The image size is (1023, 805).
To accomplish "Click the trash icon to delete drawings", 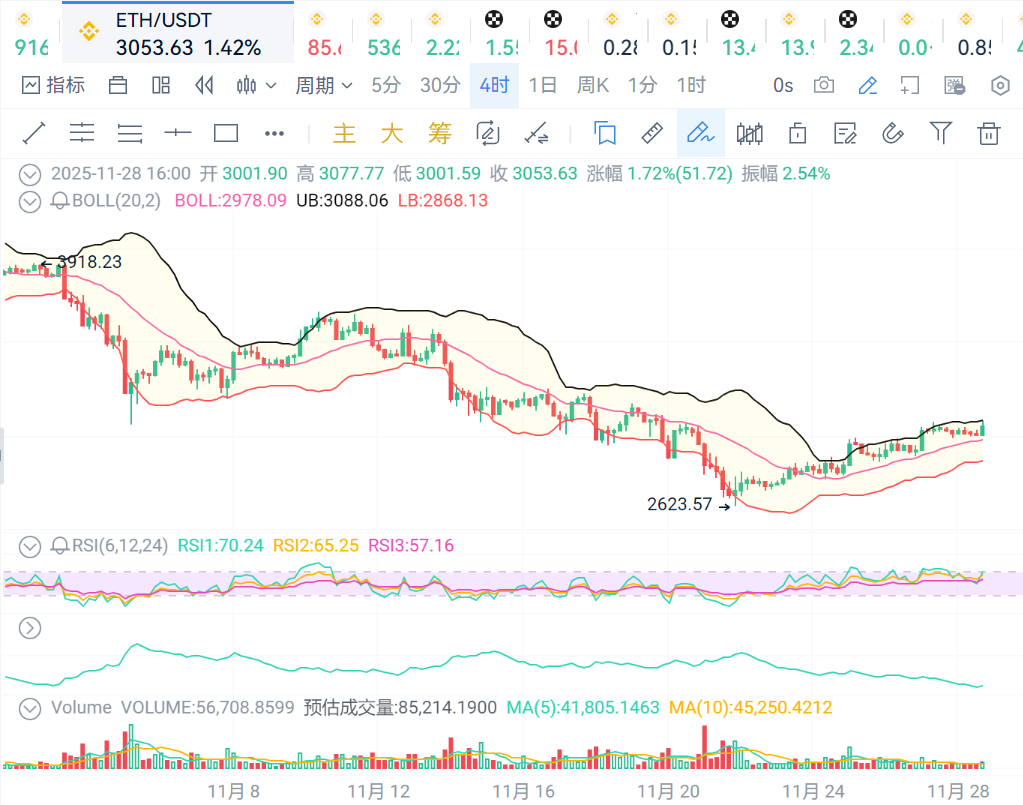I will [x=989, y=133].
